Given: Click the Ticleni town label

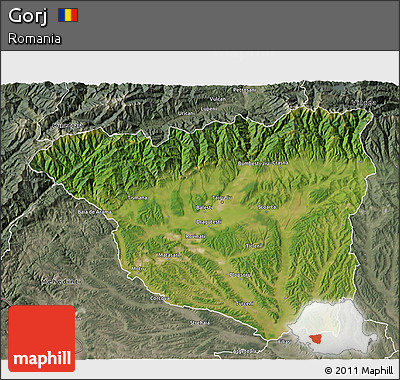Looking at the screenshot, I should (x=254, y=246).
